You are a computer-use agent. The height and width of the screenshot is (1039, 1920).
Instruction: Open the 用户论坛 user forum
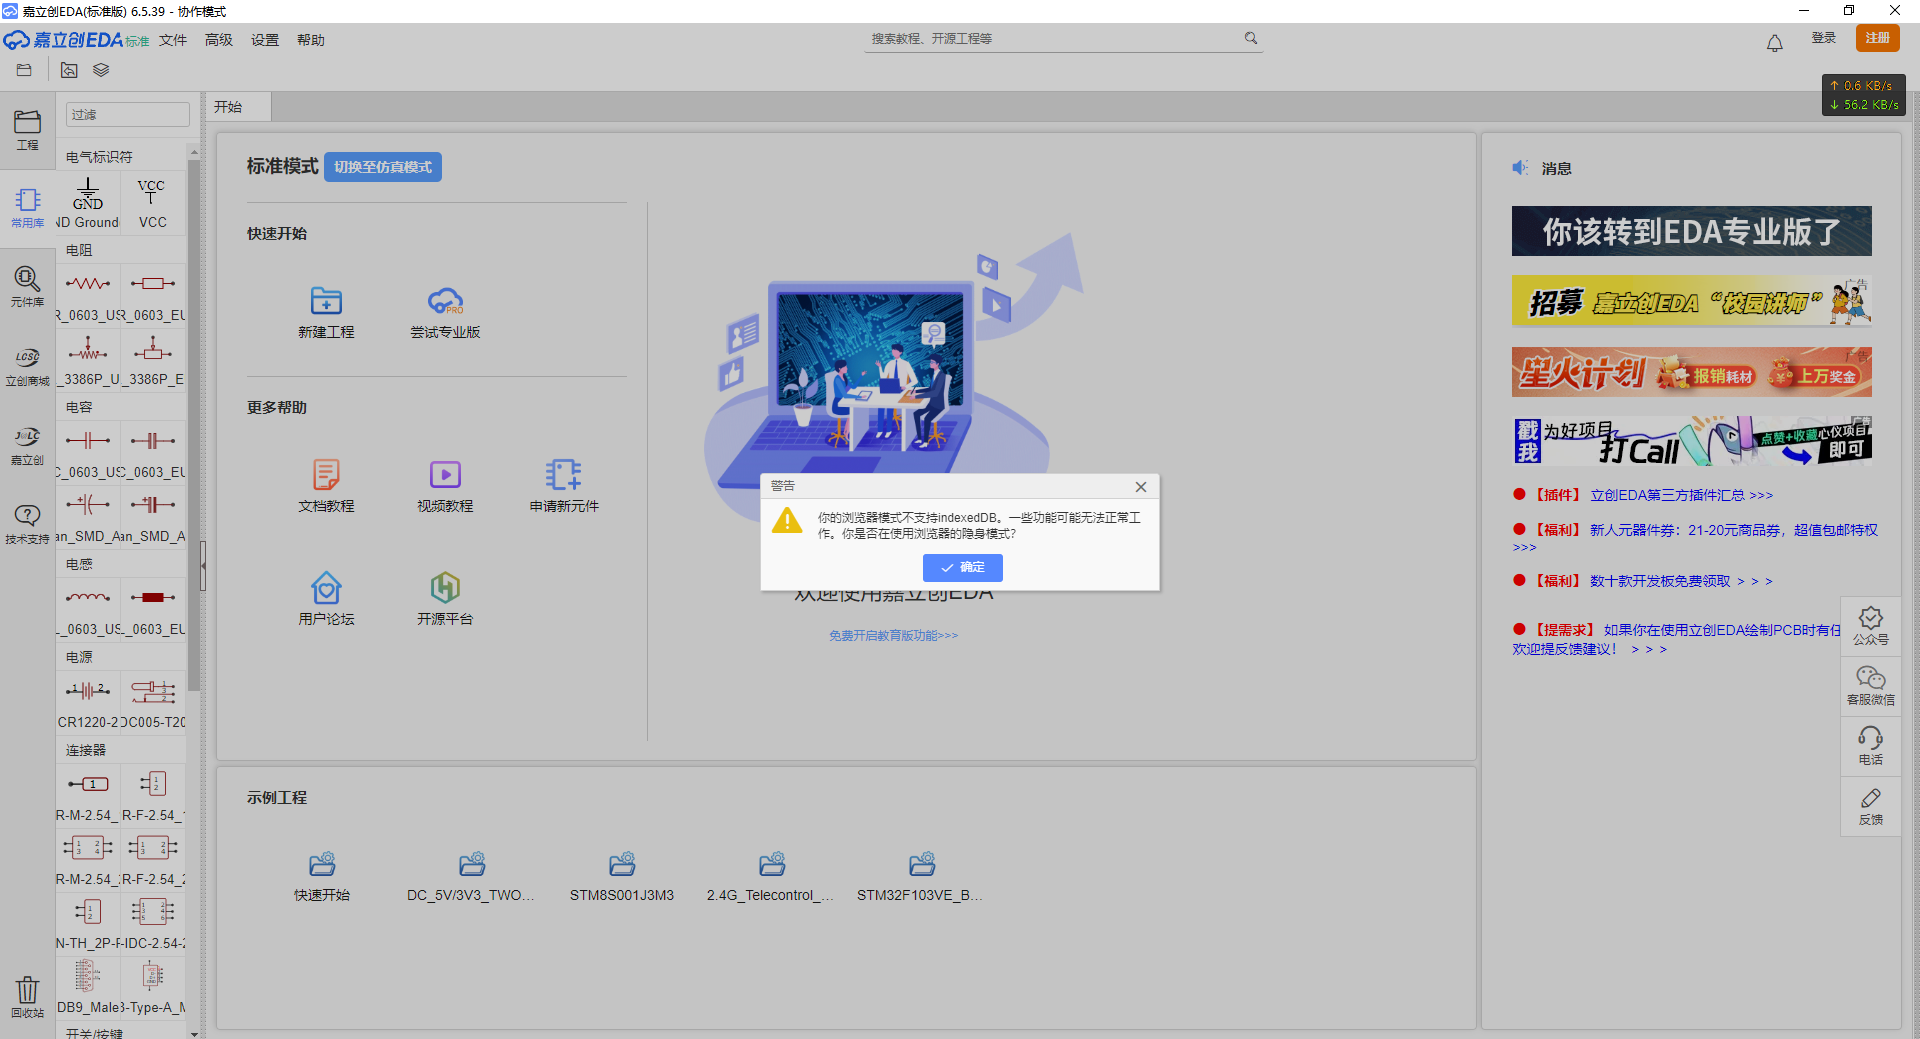326,588
